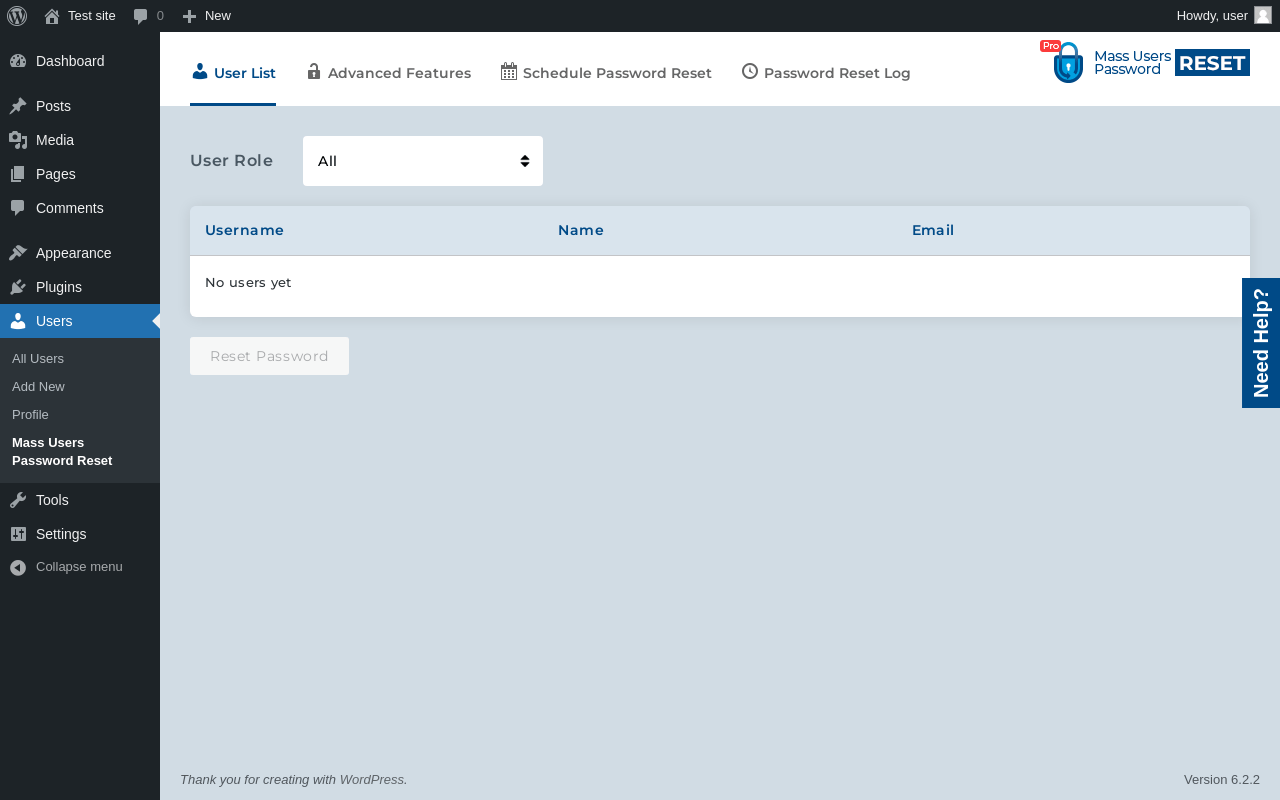
Task: Click the WordPress link in footer
Action: pyautogui.click(x=372, y=780)
